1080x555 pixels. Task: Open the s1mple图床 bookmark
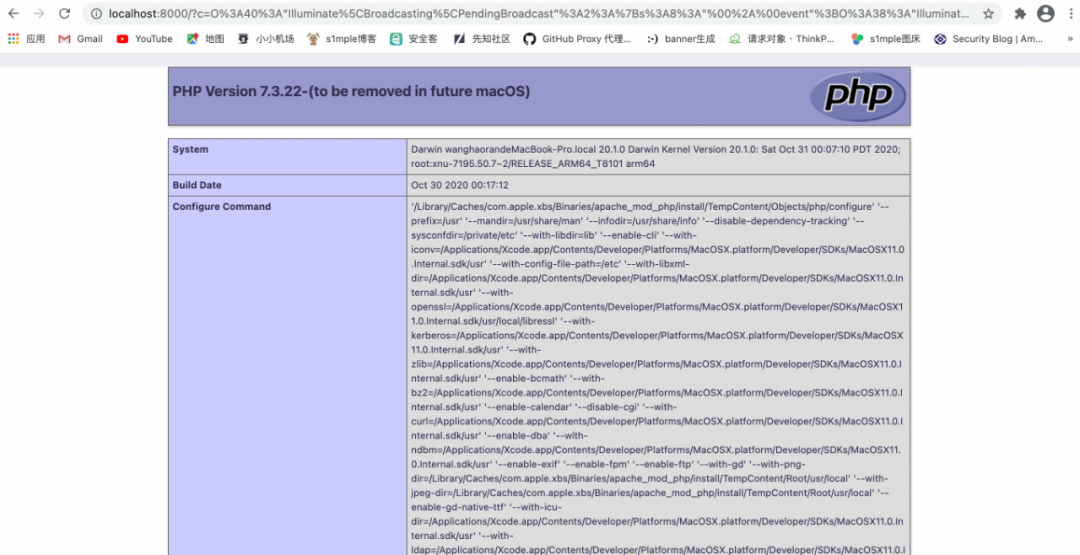[886, 39]
